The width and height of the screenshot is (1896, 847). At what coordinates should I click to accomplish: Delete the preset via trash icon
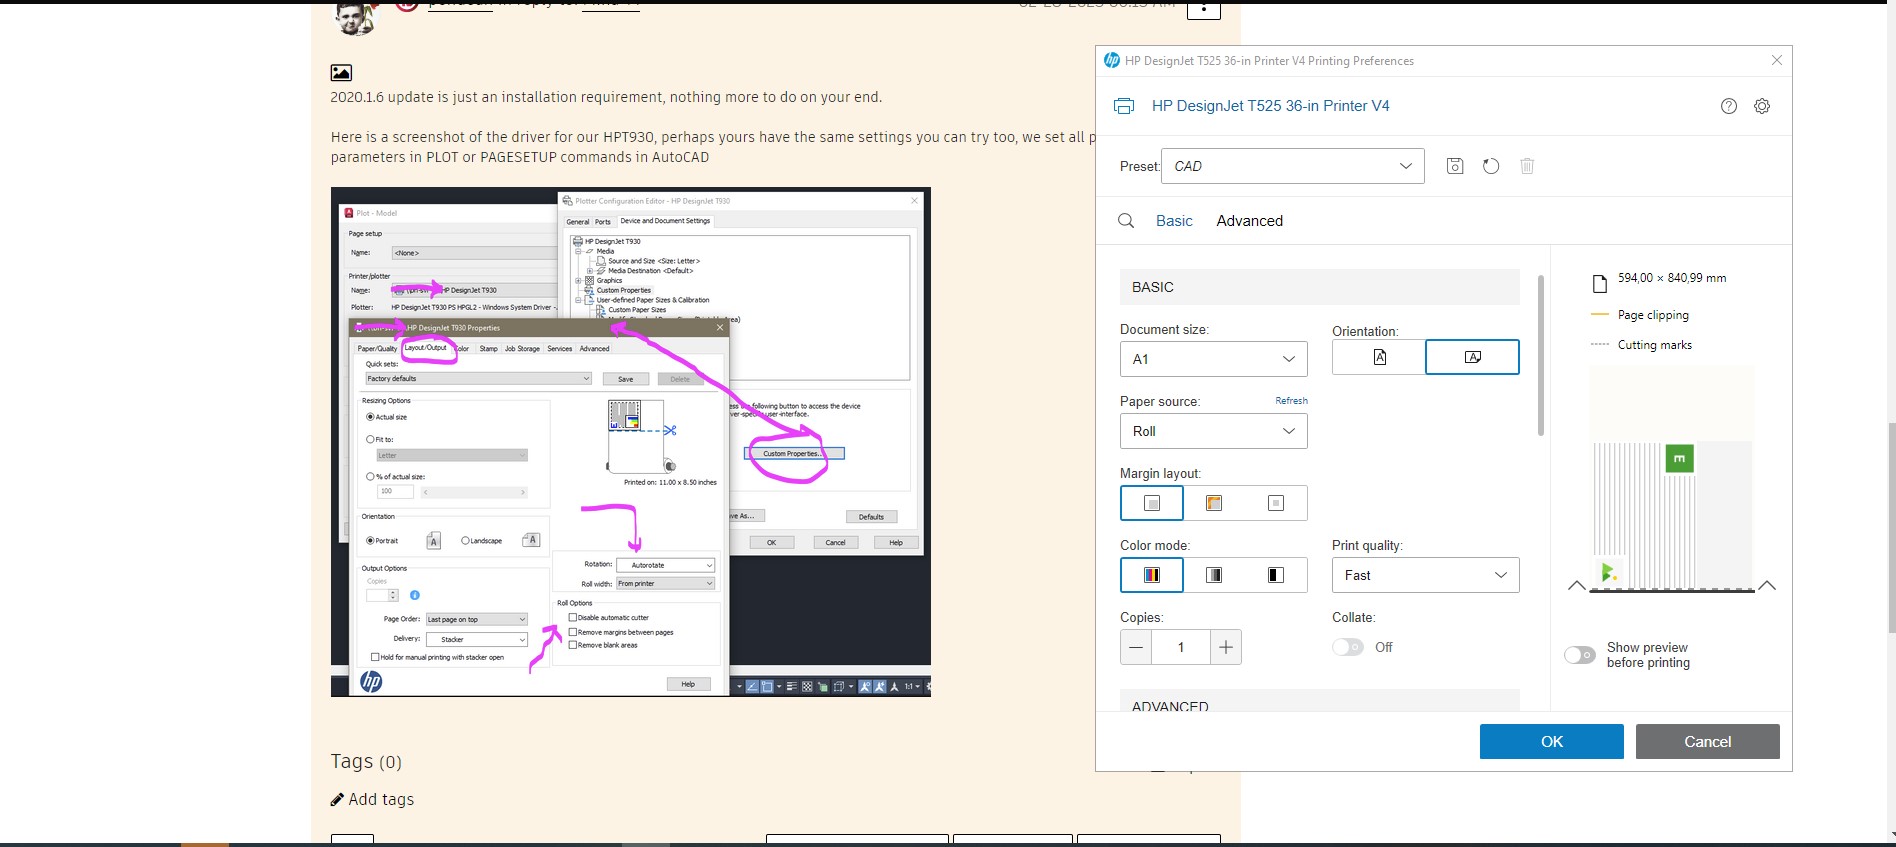(1527, 166)
